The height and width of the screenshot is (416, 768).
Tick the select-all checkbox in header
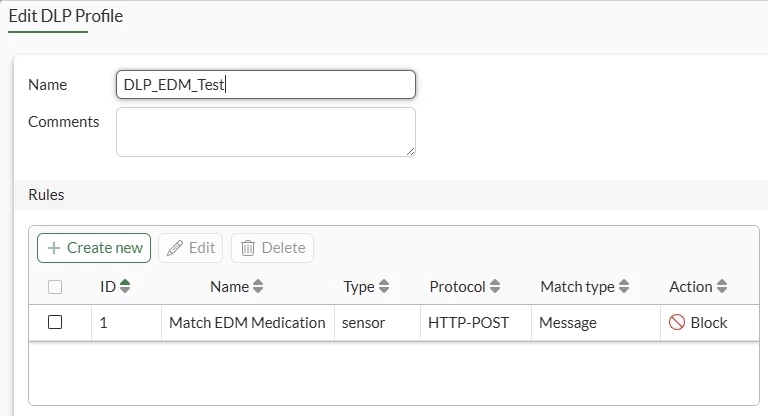pyautogui.click(x=55, y=287)
